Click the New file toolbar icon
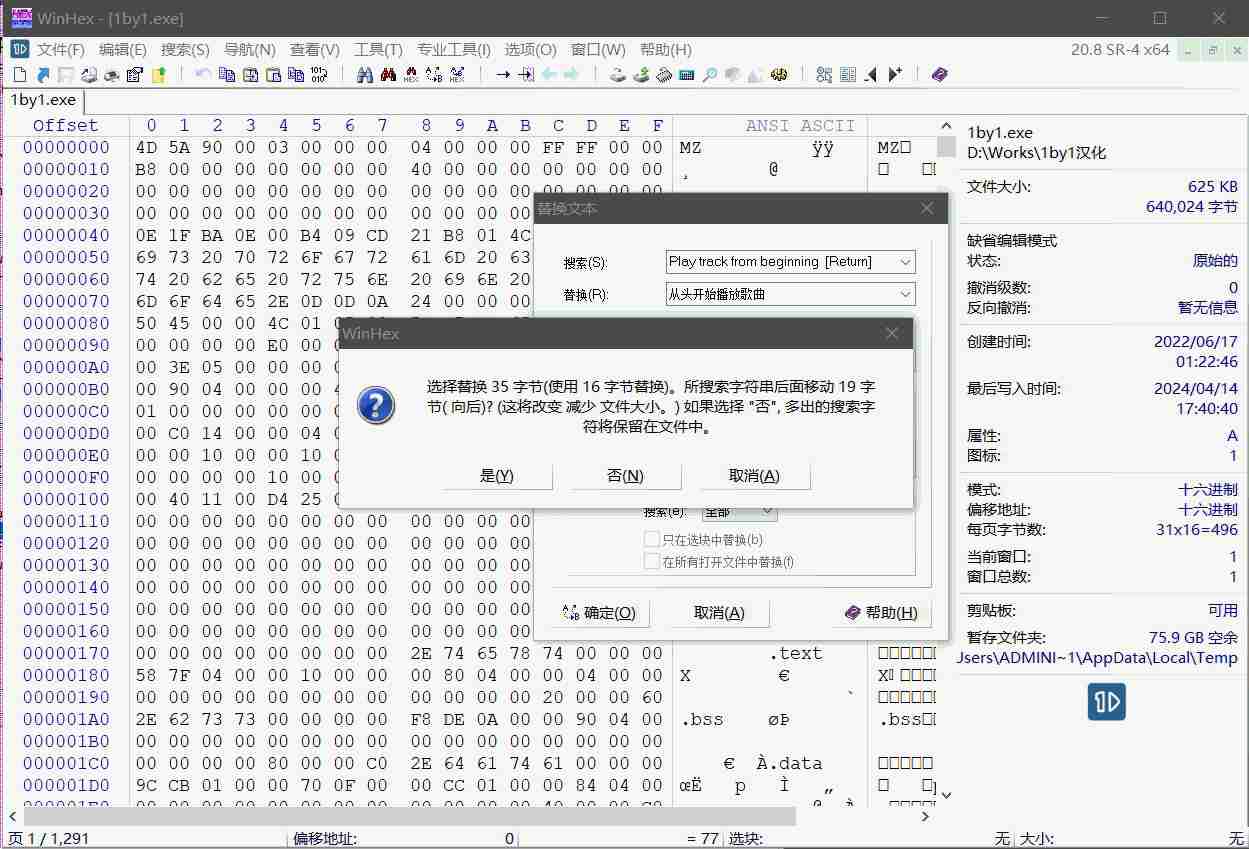 coord(19,75)
